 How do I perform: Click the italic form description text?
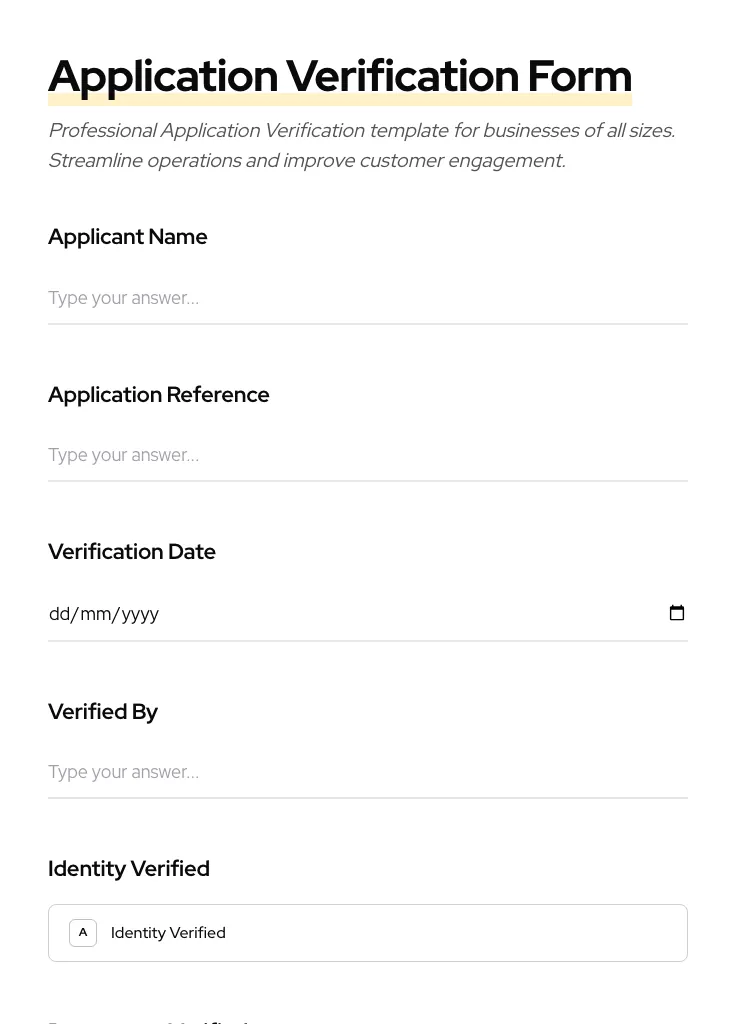[361, 145]
